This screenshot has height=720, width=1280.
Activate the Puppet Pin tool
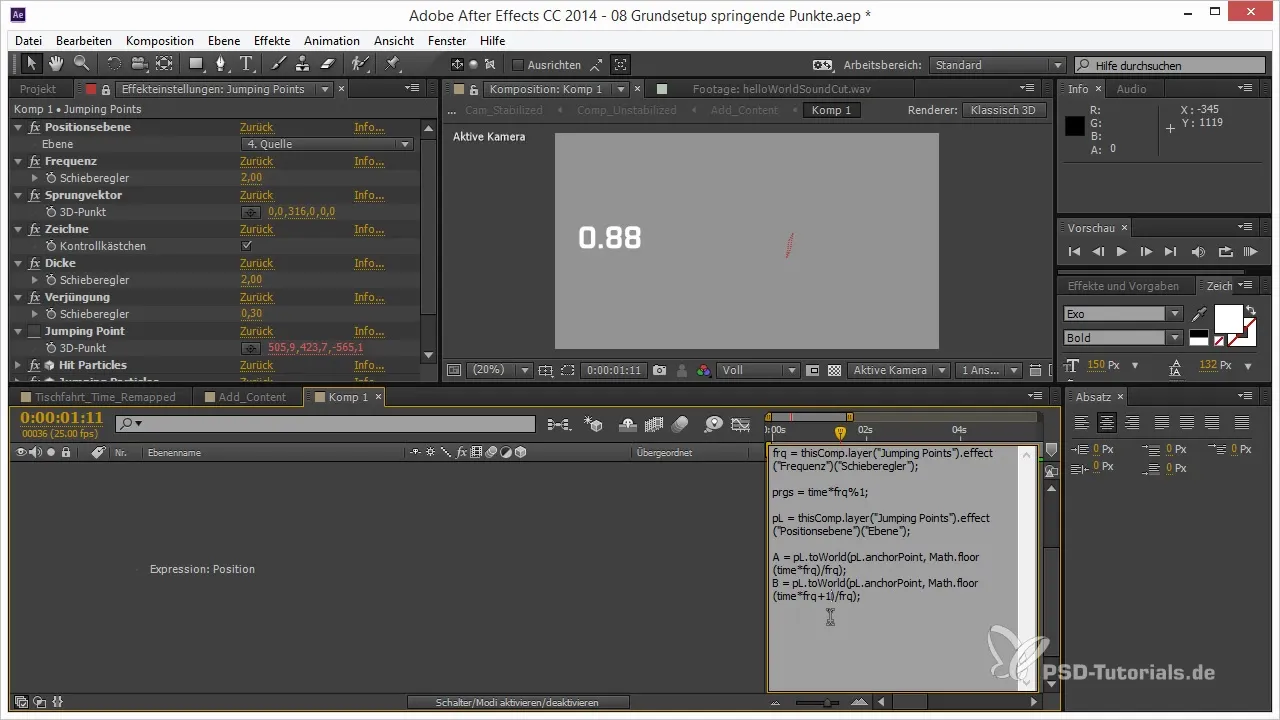point(392,64)
